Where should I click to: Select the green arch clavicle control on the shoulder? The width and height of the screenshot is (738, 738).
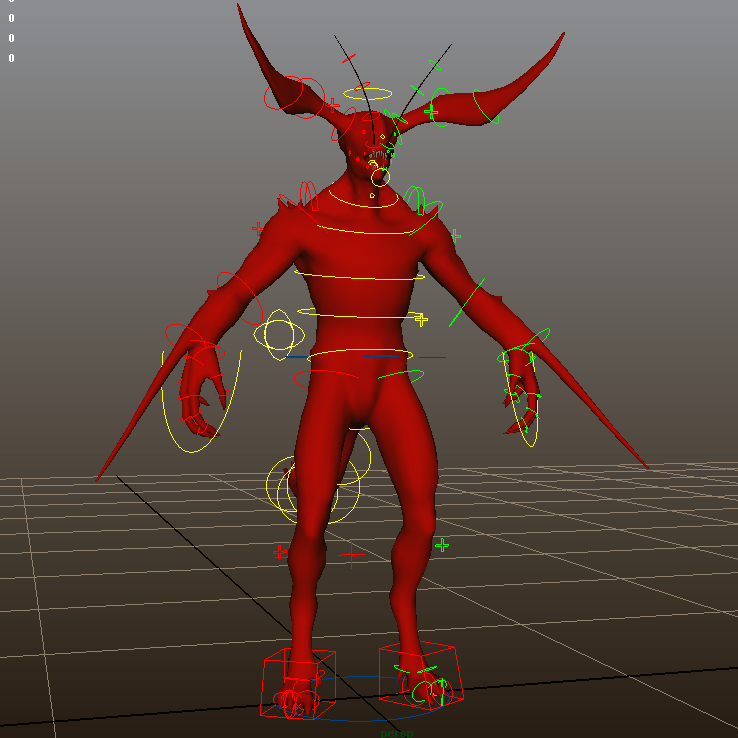click(415, 200)
